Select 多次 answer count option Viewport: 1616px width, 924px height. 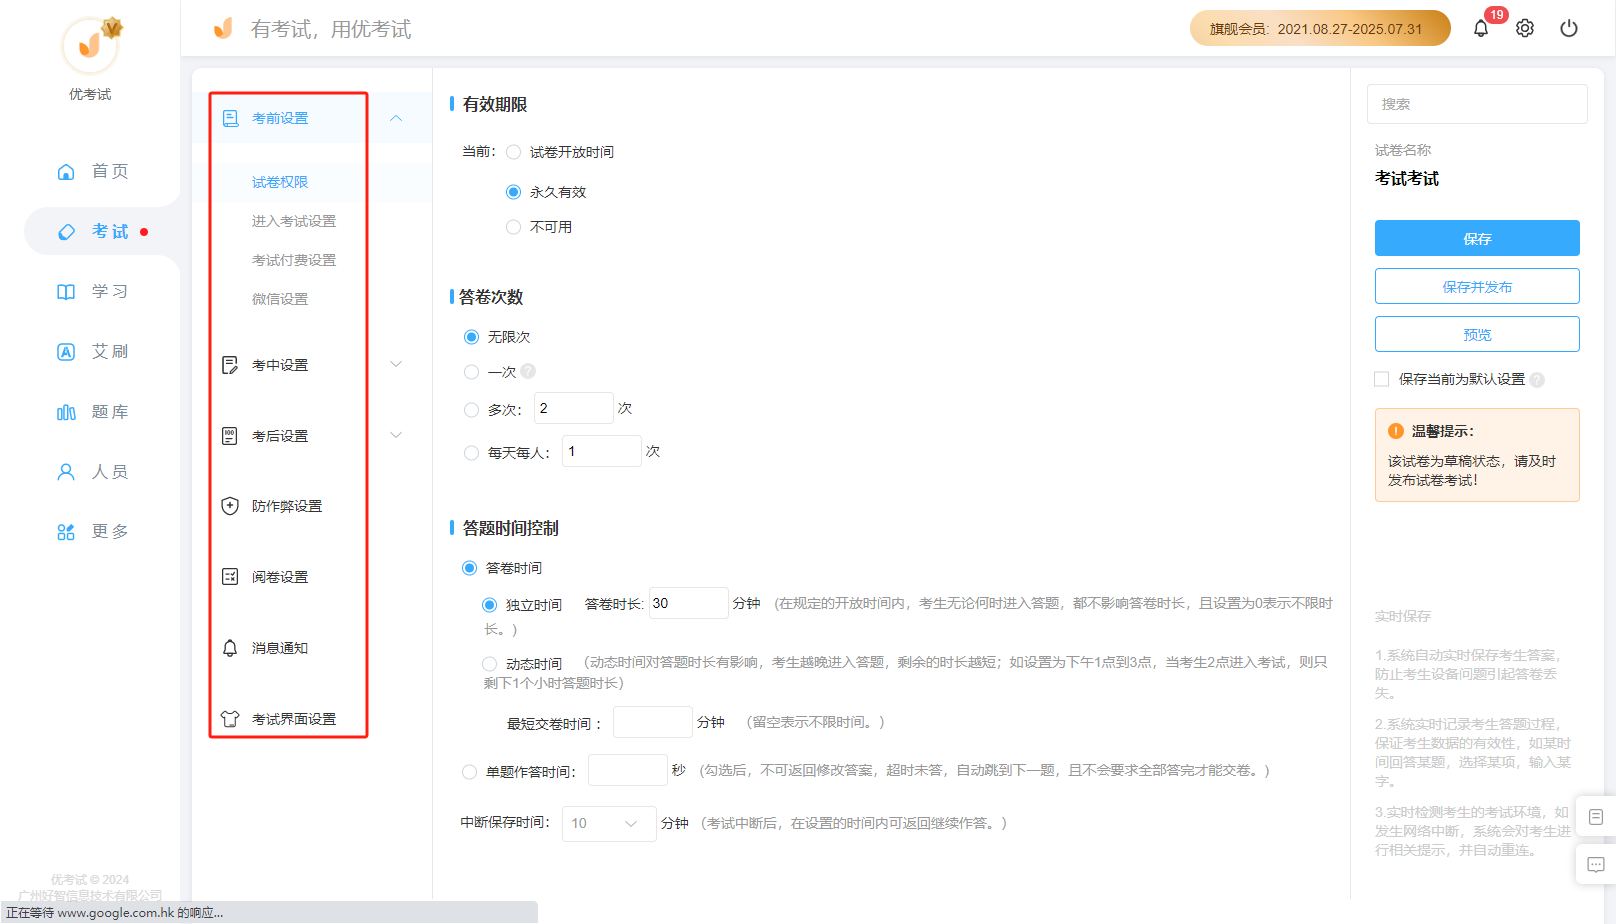472,410
